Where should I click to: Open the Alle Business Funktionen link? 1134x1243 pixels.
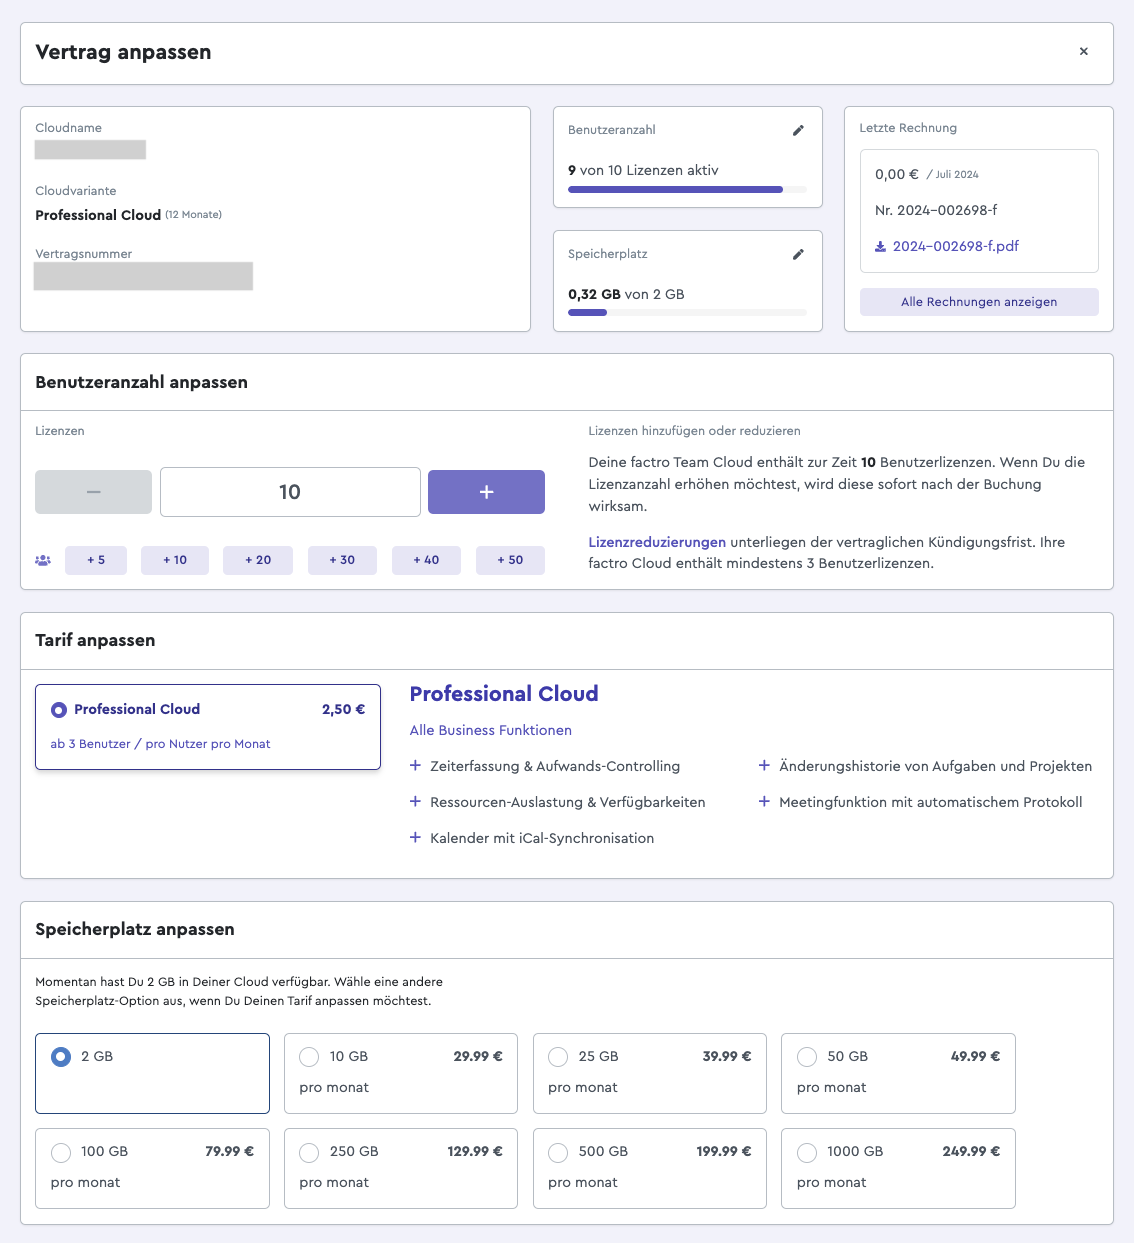coord(491,730)
